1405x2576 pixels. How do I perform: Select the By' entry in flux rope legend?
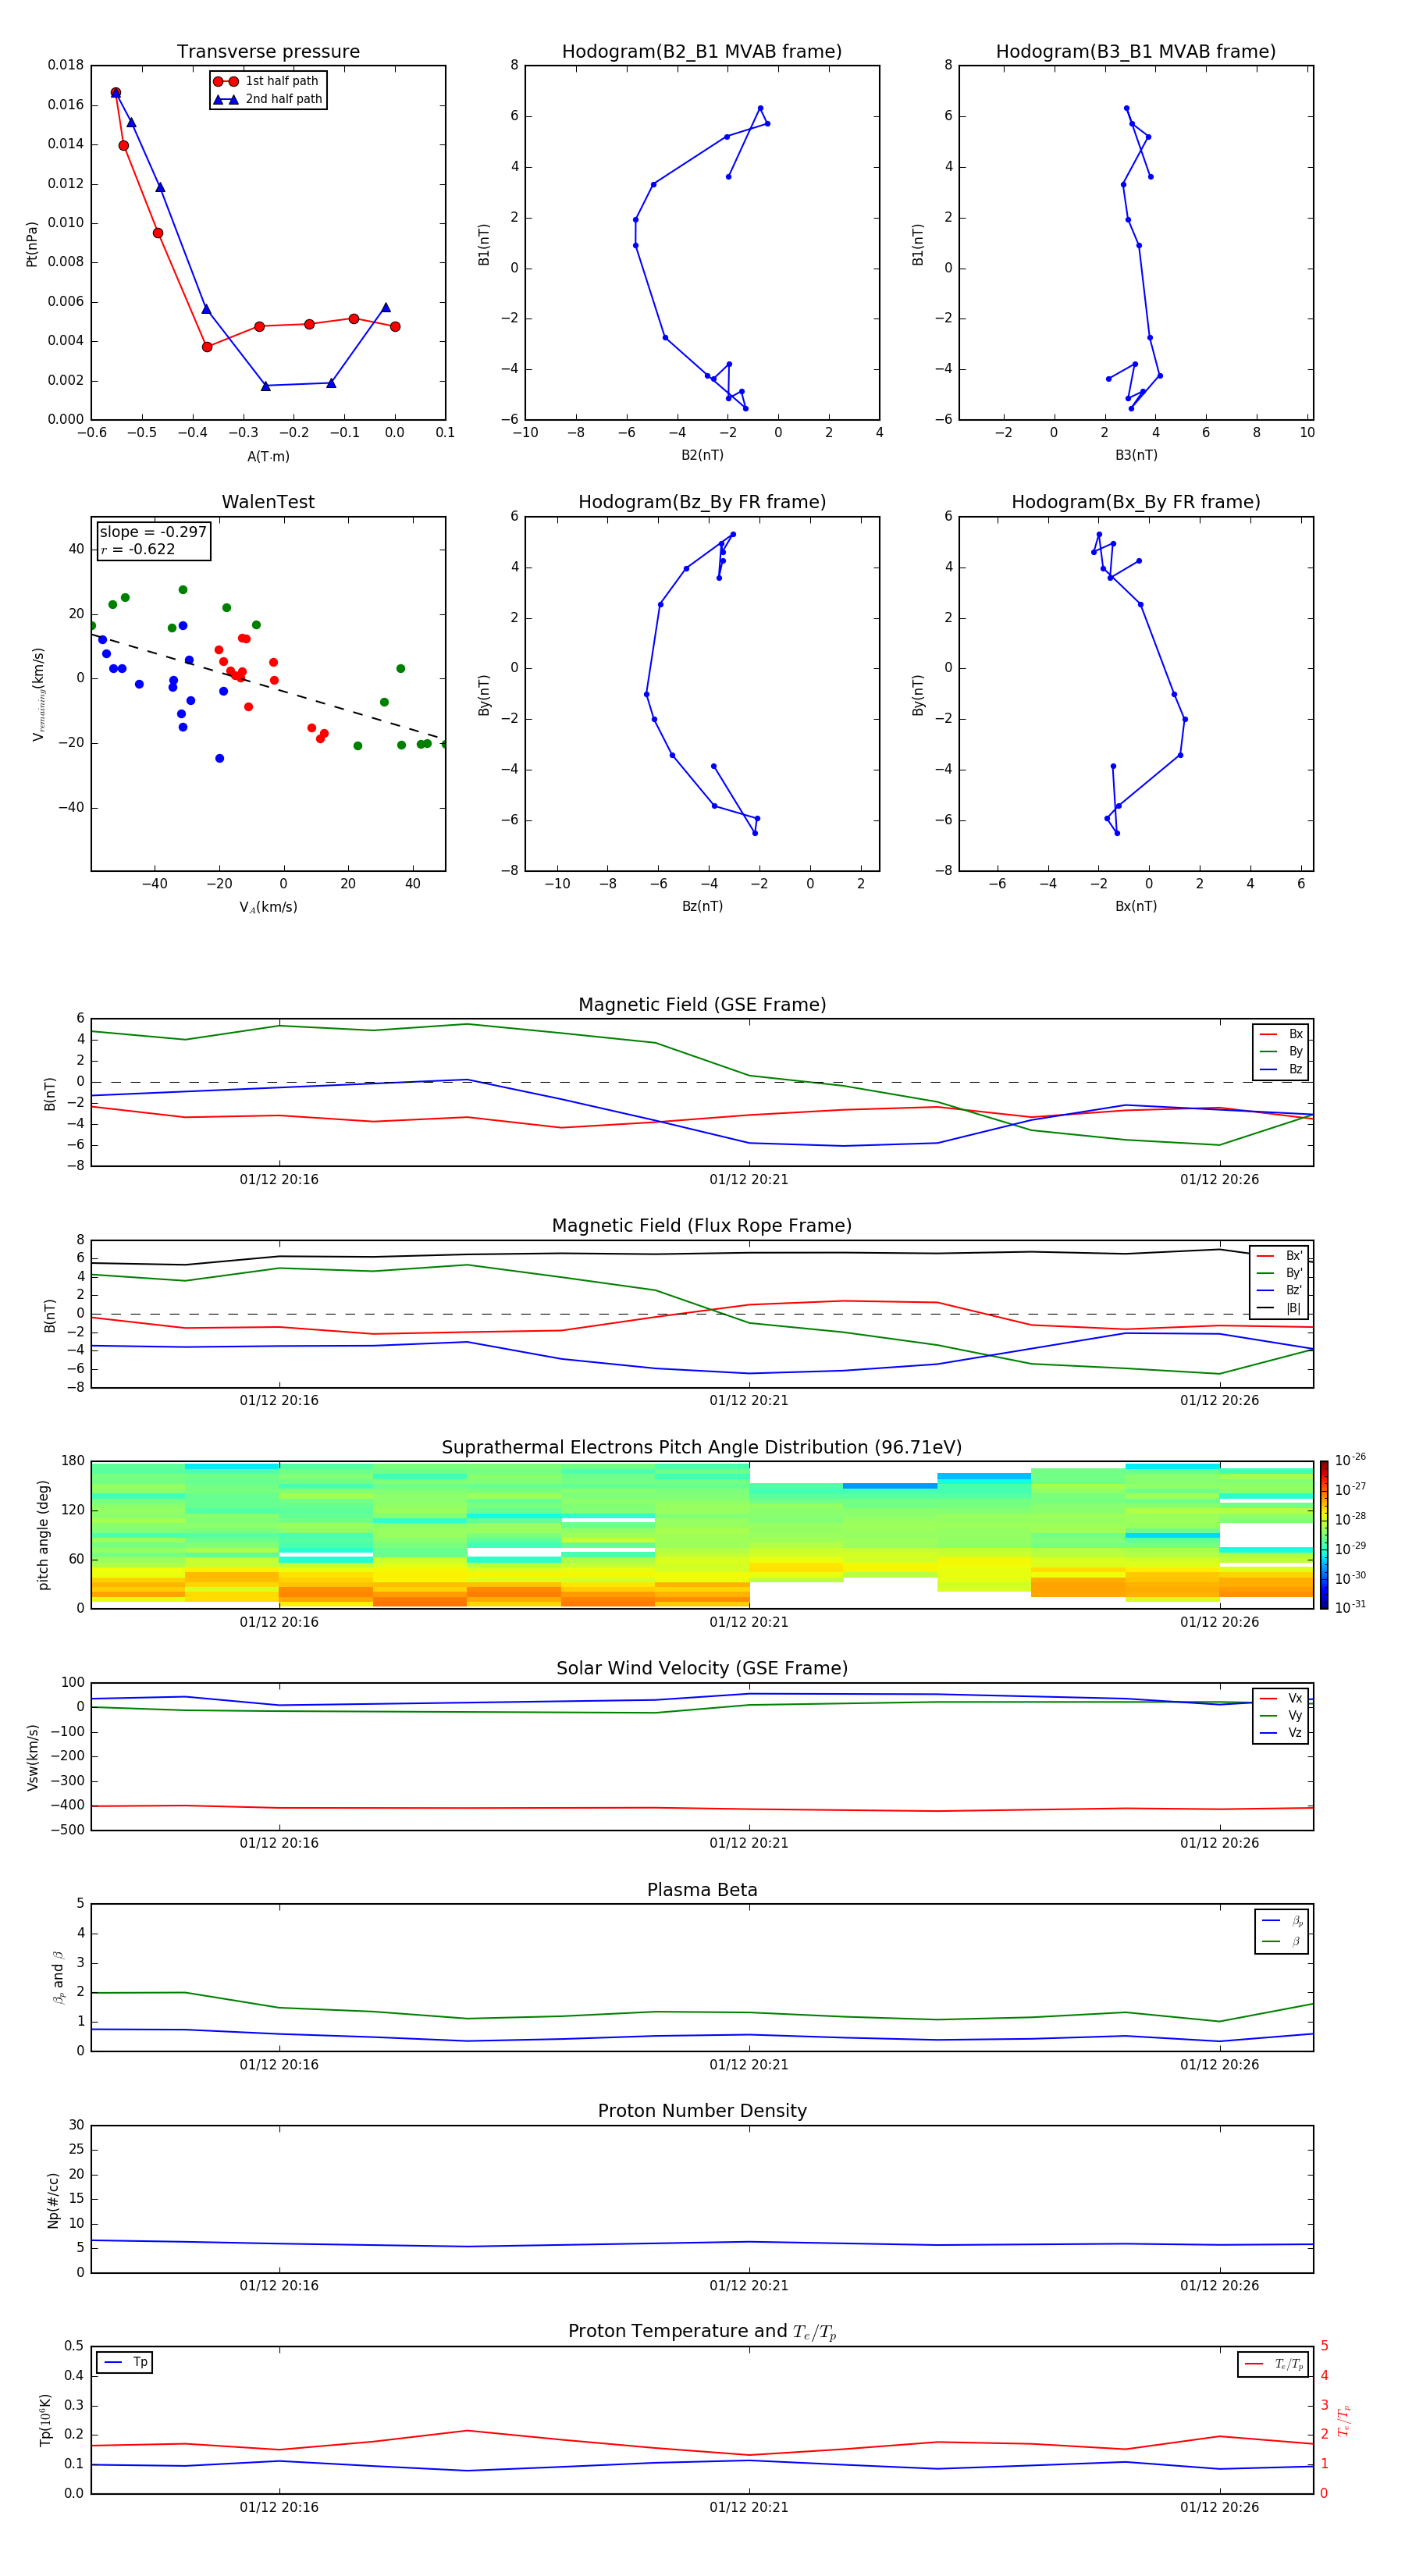tap(1280, 1273)
